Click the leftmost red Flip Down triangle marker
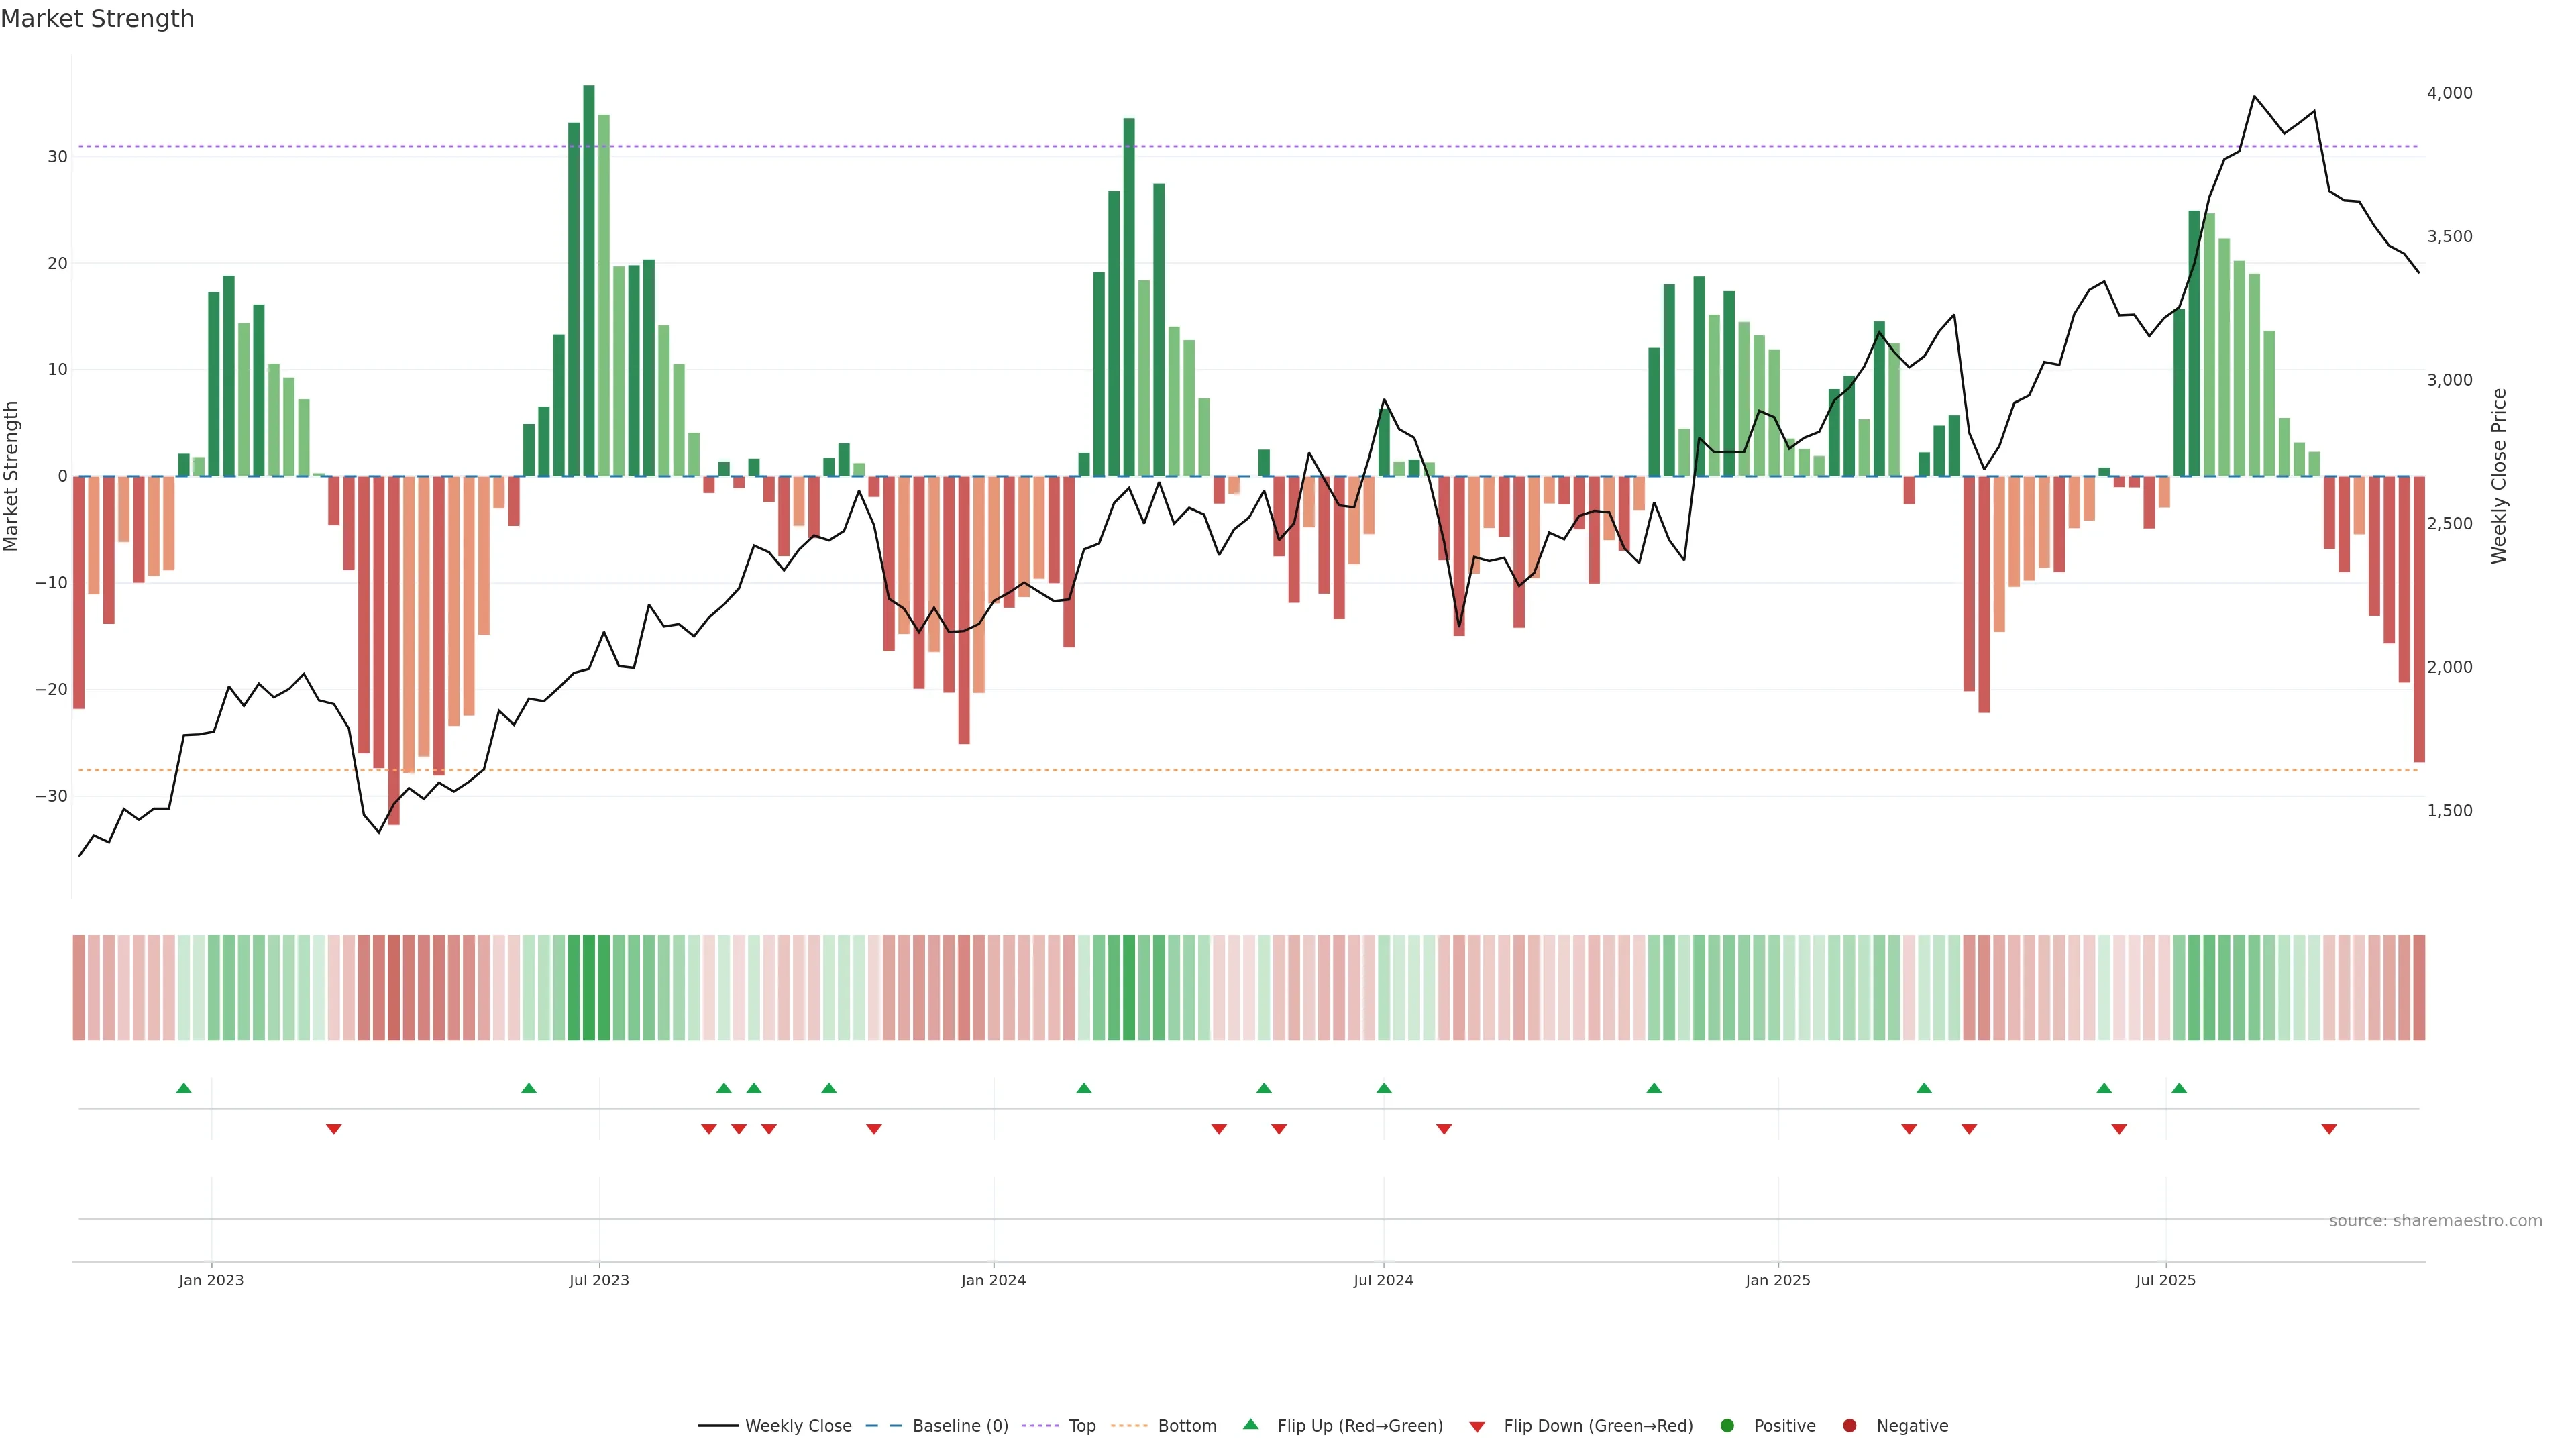The width and height of the screenshot is (2576, 1449). pyautogui.click(x=334, y=1129)
